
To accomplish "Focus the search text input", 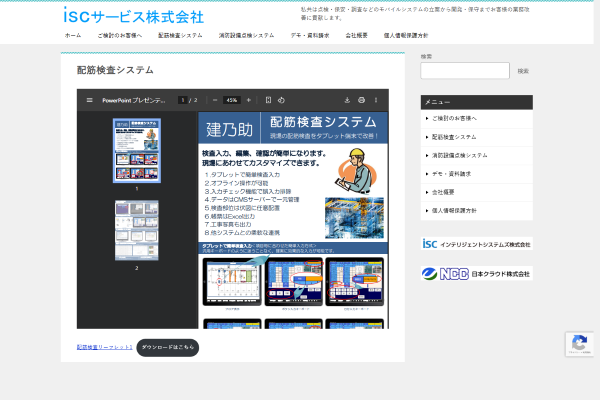I will 465,71.
